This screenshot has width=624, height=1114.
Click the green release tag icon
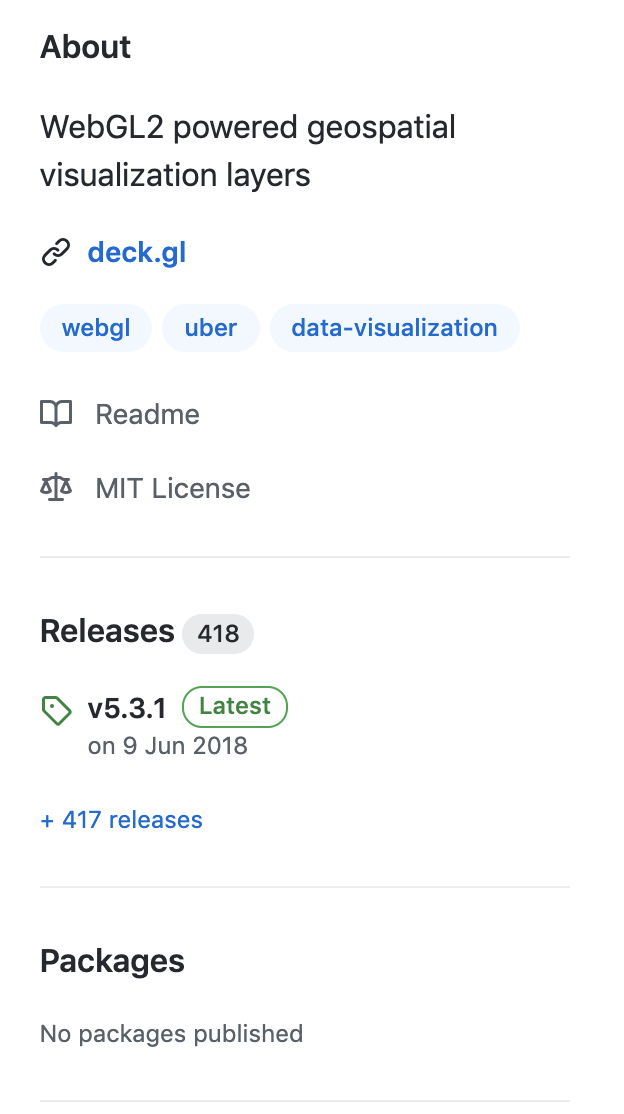pos(56,709)
